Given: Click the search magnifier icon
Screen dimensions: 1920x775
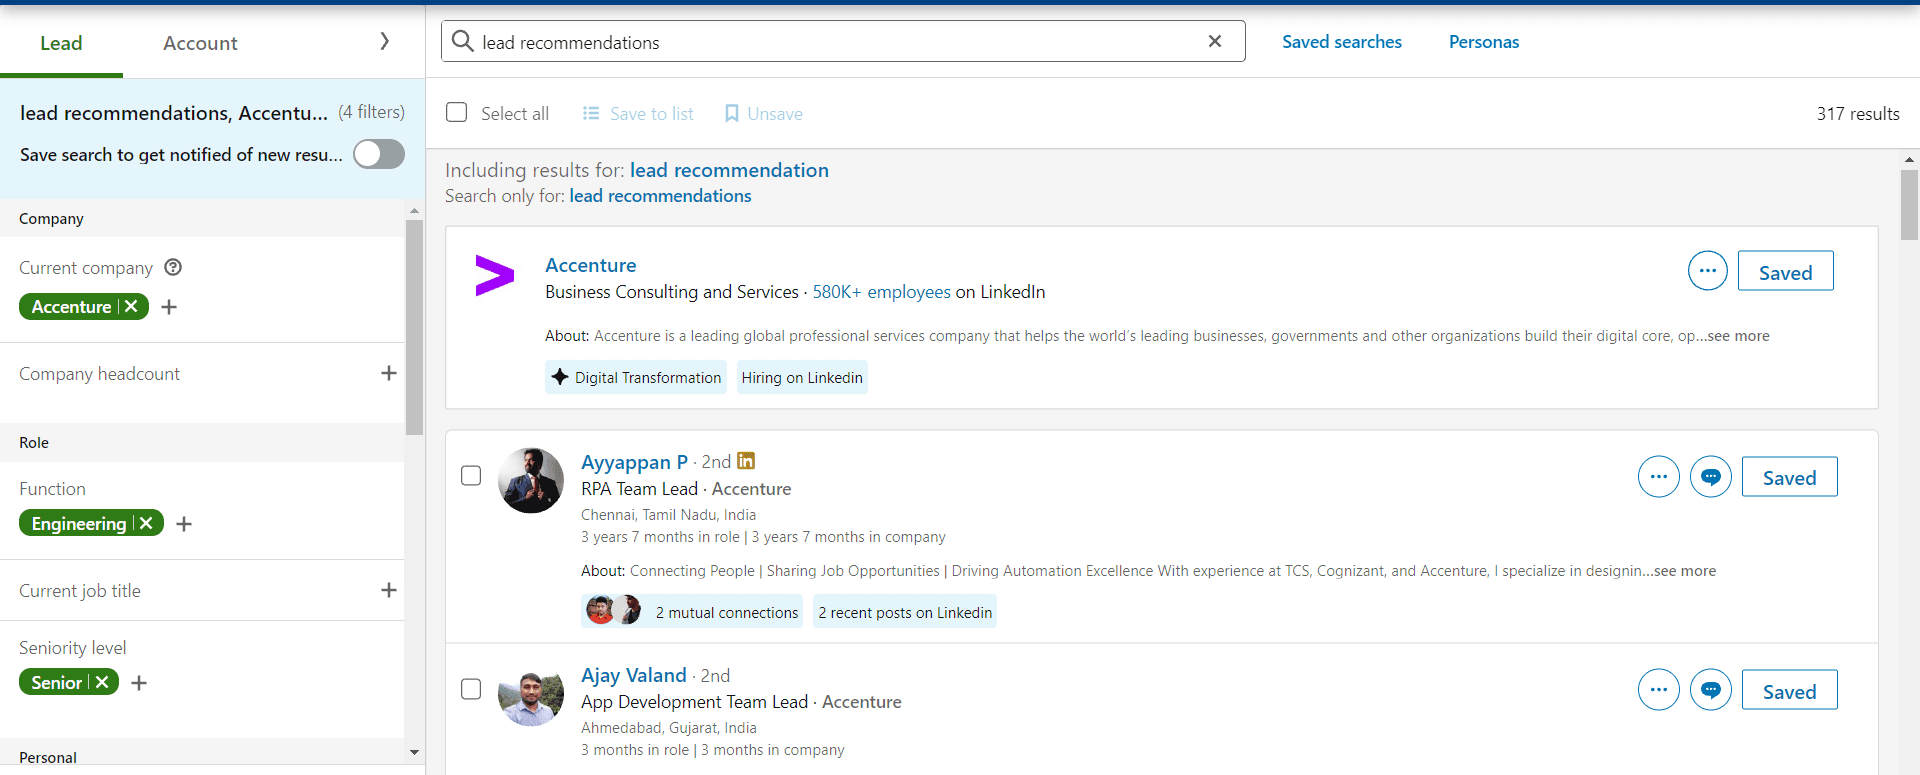Looking at the screenshot, I should (x=462, y=41).
